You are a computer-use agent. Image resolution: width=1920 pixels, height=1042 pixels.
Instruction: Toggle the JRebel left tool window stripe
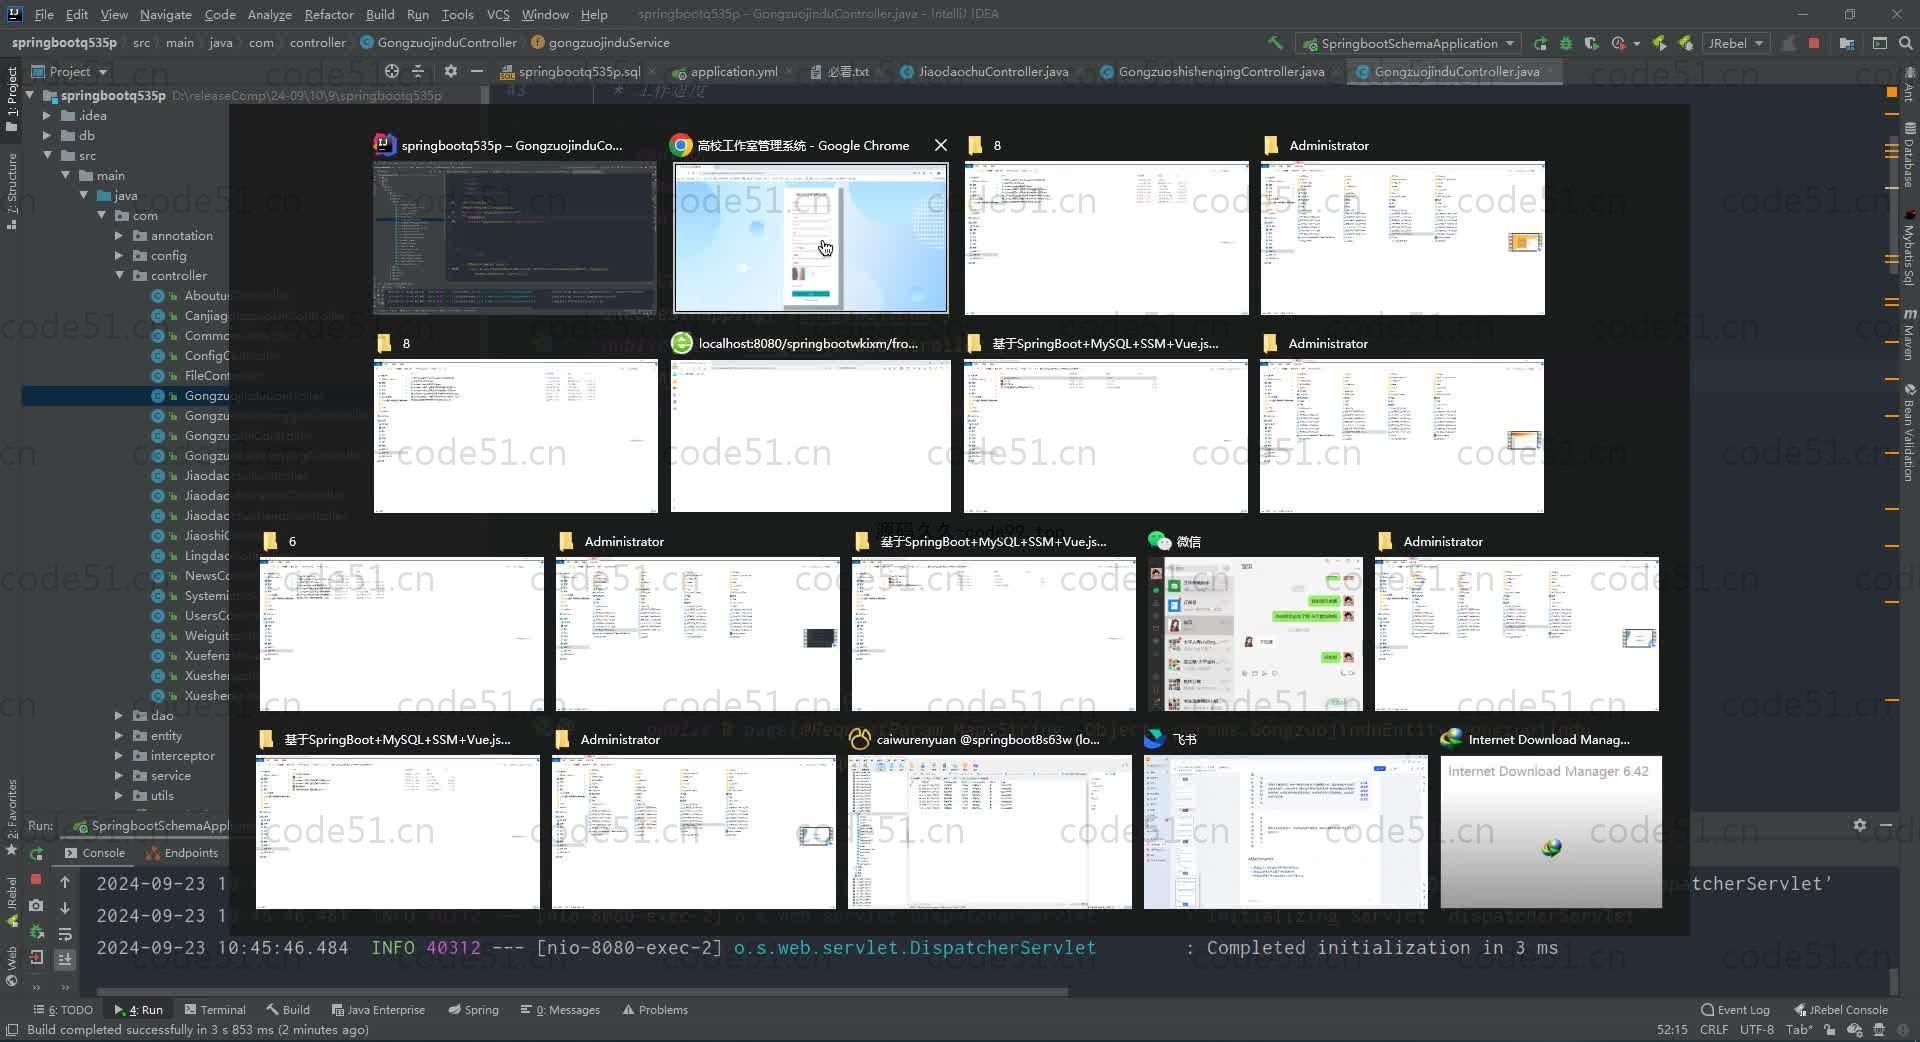coord(12,901)
